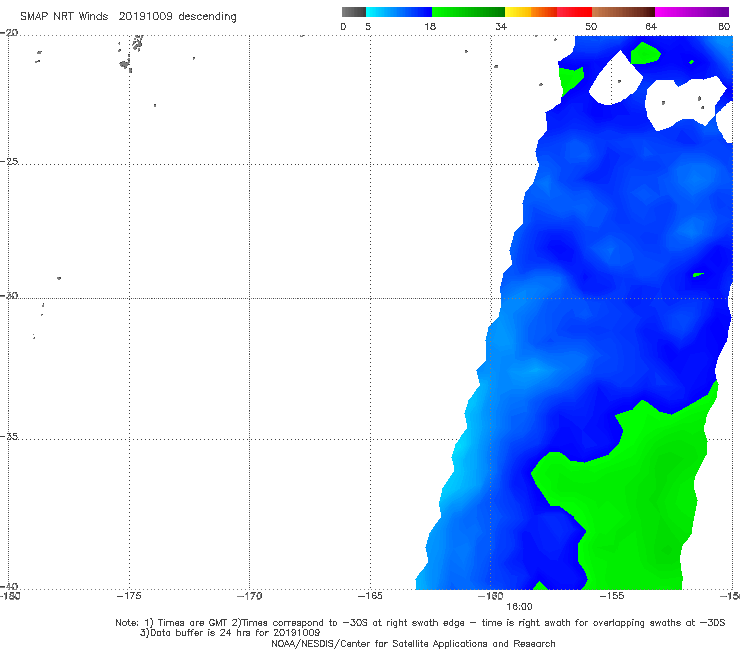Image resolution: width=740 pixels, height=650 pixels.
Task: Click the green segment of the color scale
Action: click(x=468, y=12)
